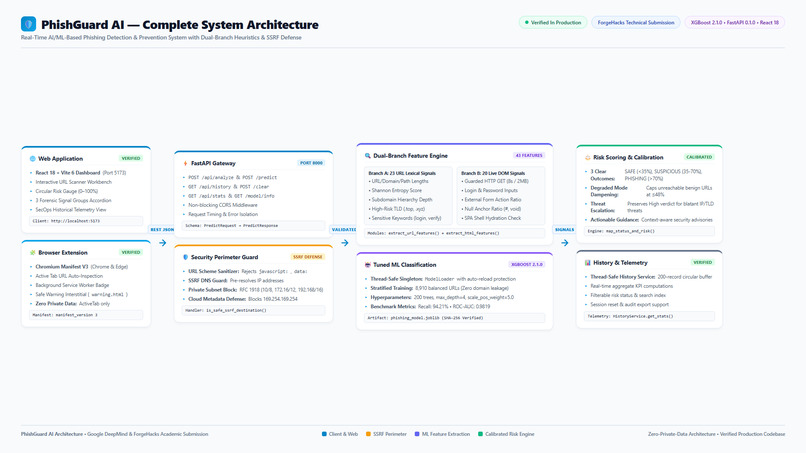Click 'Branch B: 20 Live DOM Signals' heading

coord(493,173)
